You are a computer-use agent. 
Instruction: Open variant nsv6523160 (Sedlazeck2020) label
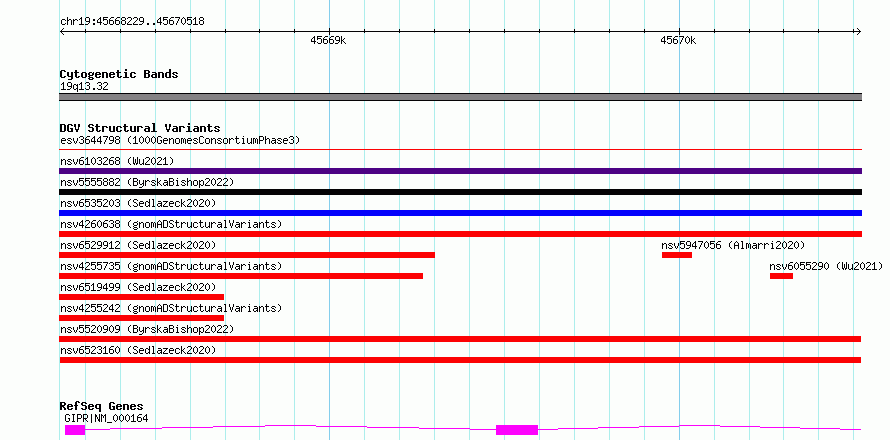pos(138,350)
